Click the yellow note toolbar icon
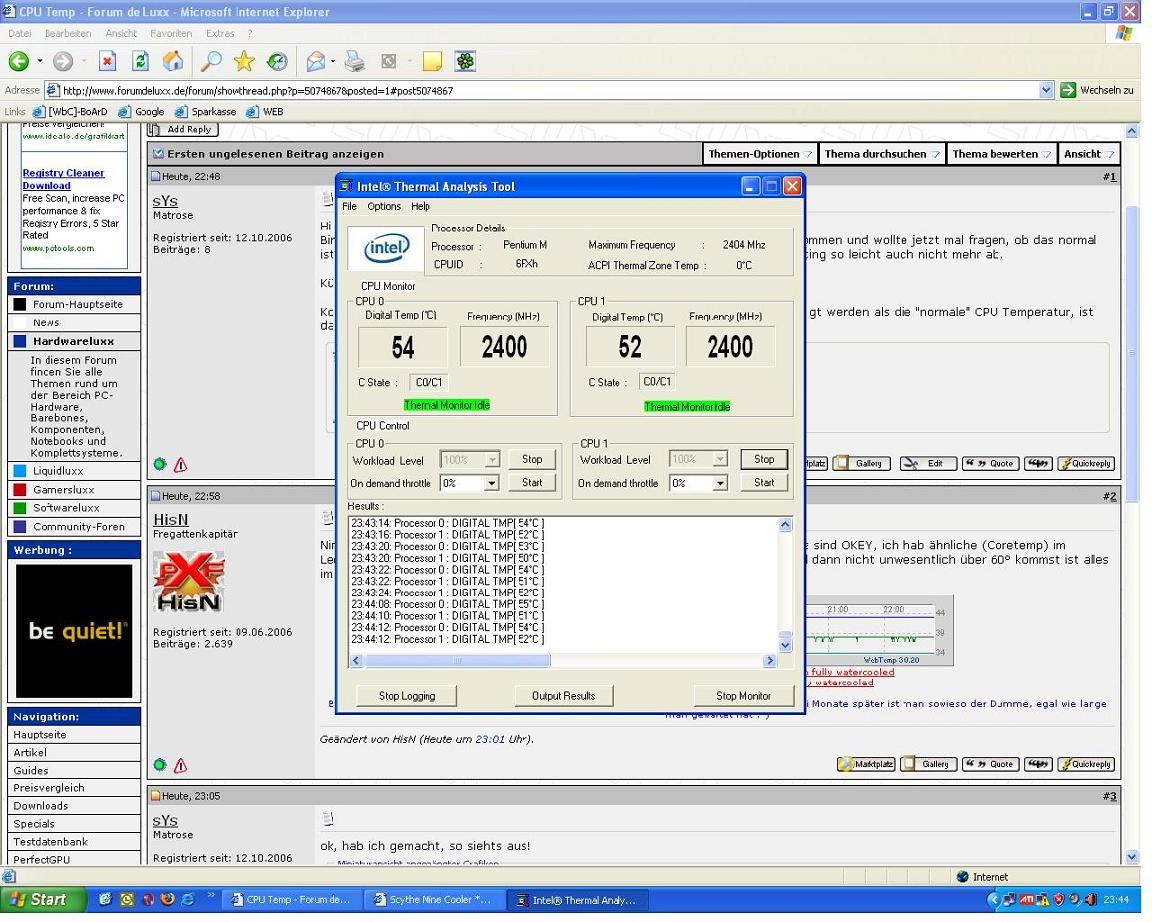Viewport: 1152px width, 922px height. pyautogui.click(x=432, y=62)
